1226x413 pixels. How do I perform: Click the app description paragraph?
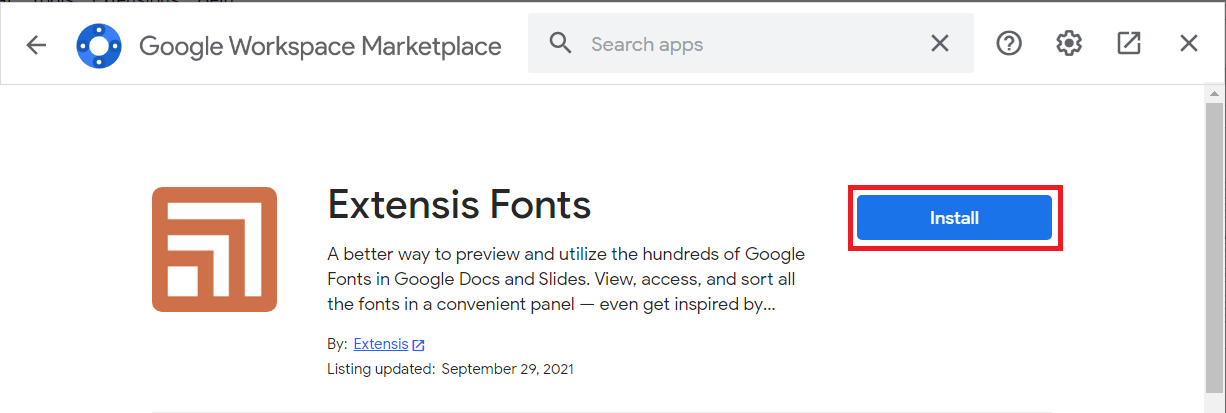566,278
